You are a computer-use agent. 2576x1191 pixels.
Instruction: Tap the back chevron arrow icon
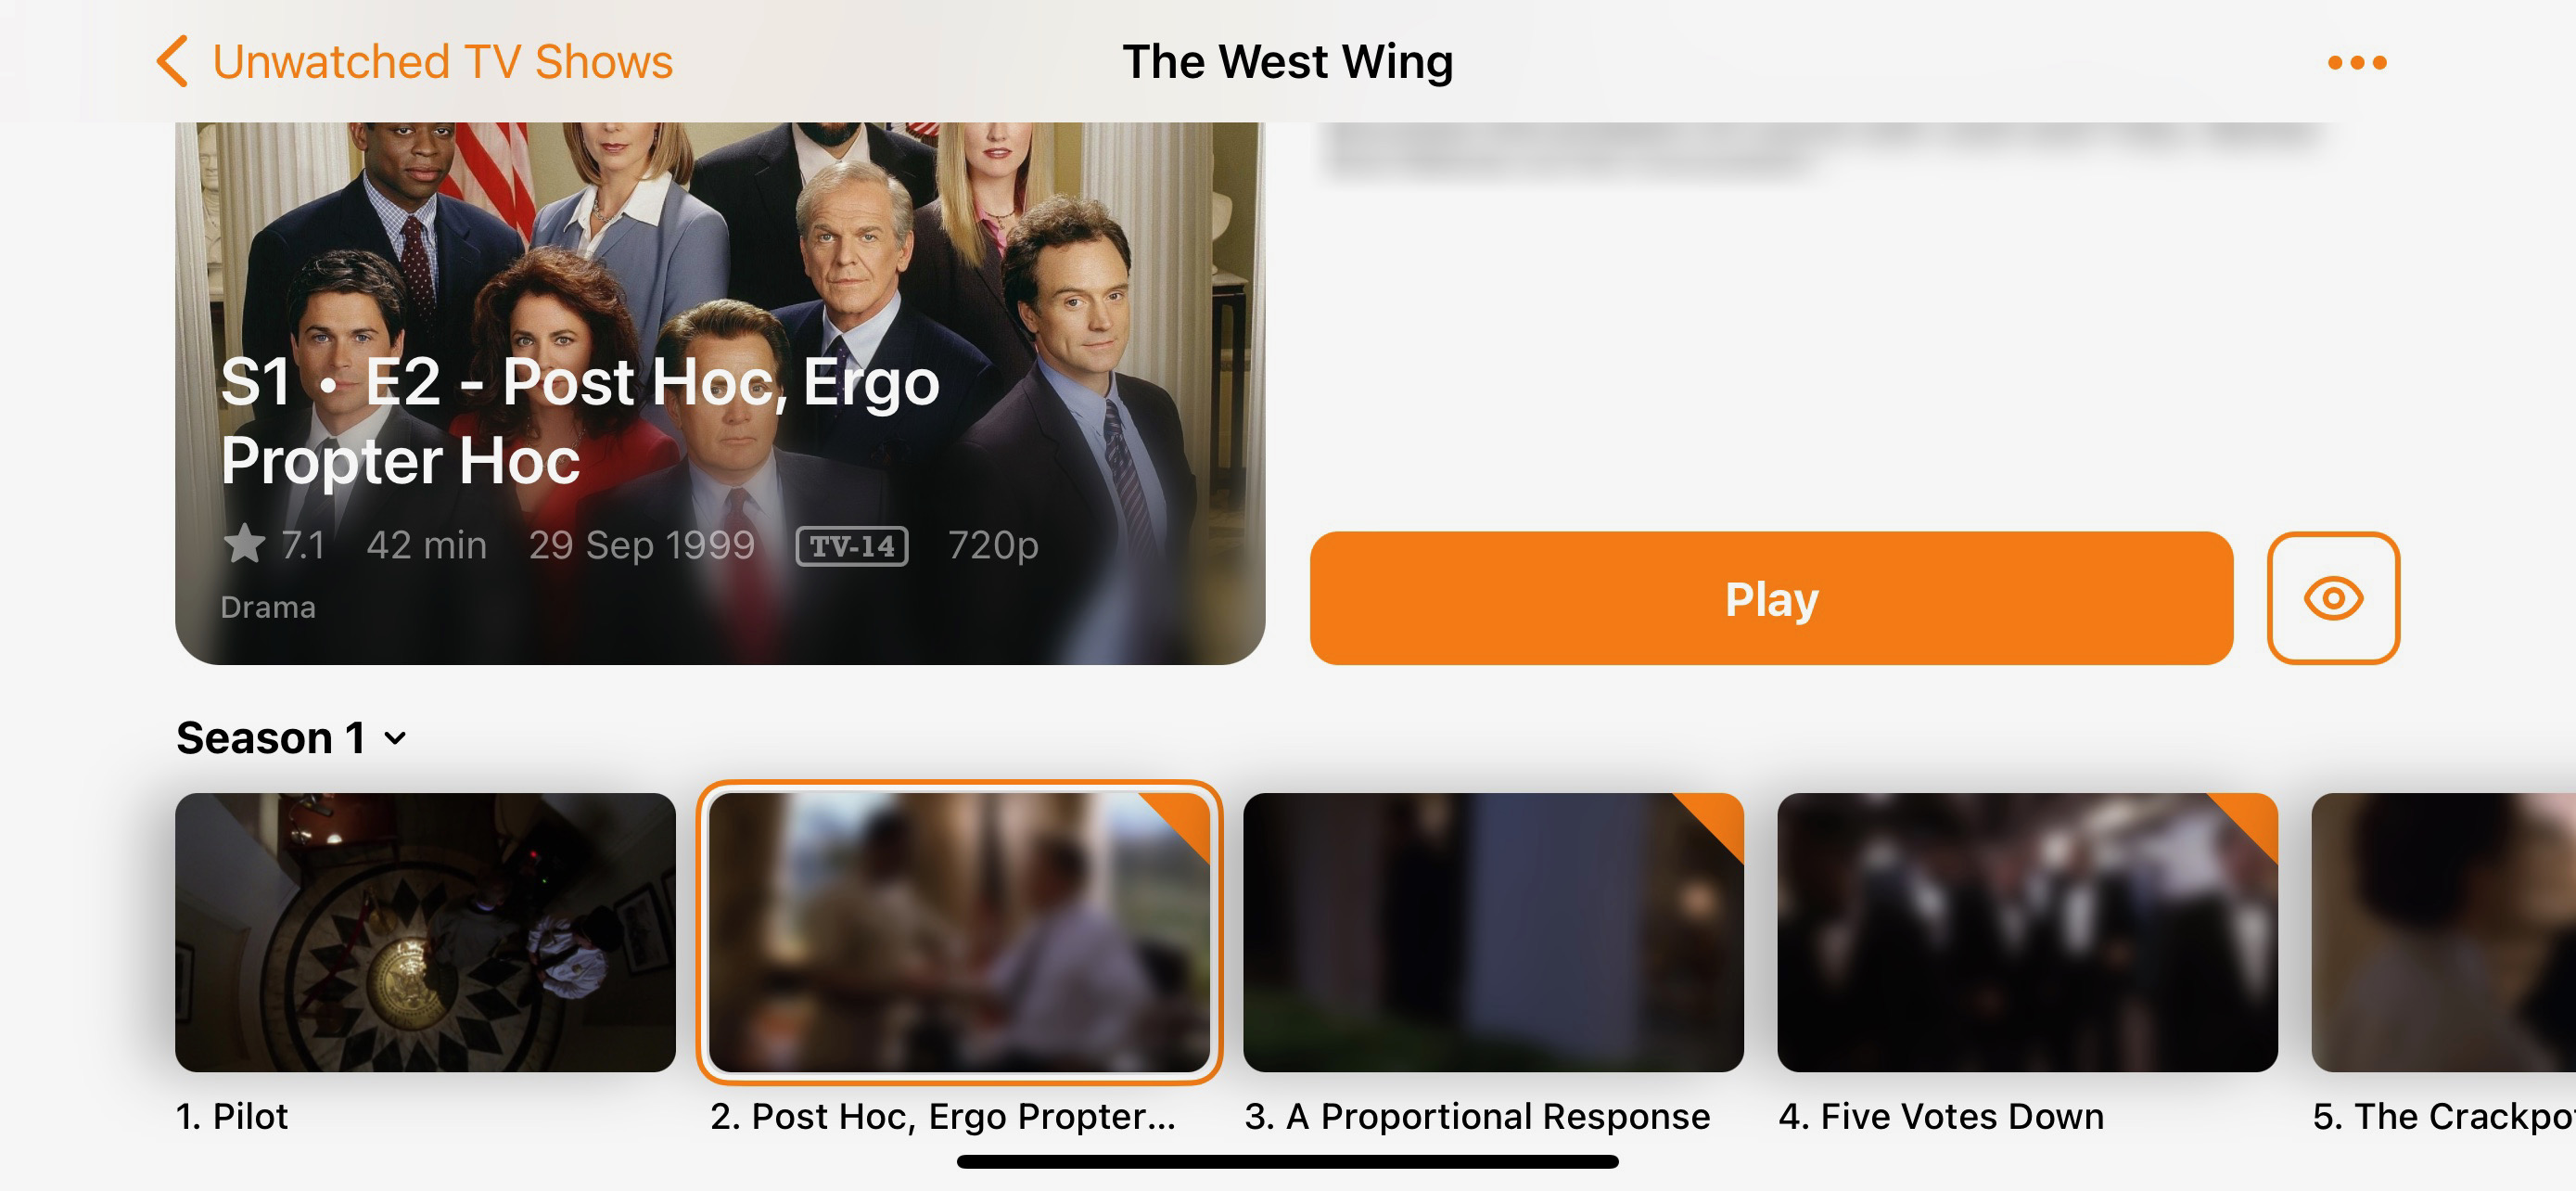click(172, 61)
